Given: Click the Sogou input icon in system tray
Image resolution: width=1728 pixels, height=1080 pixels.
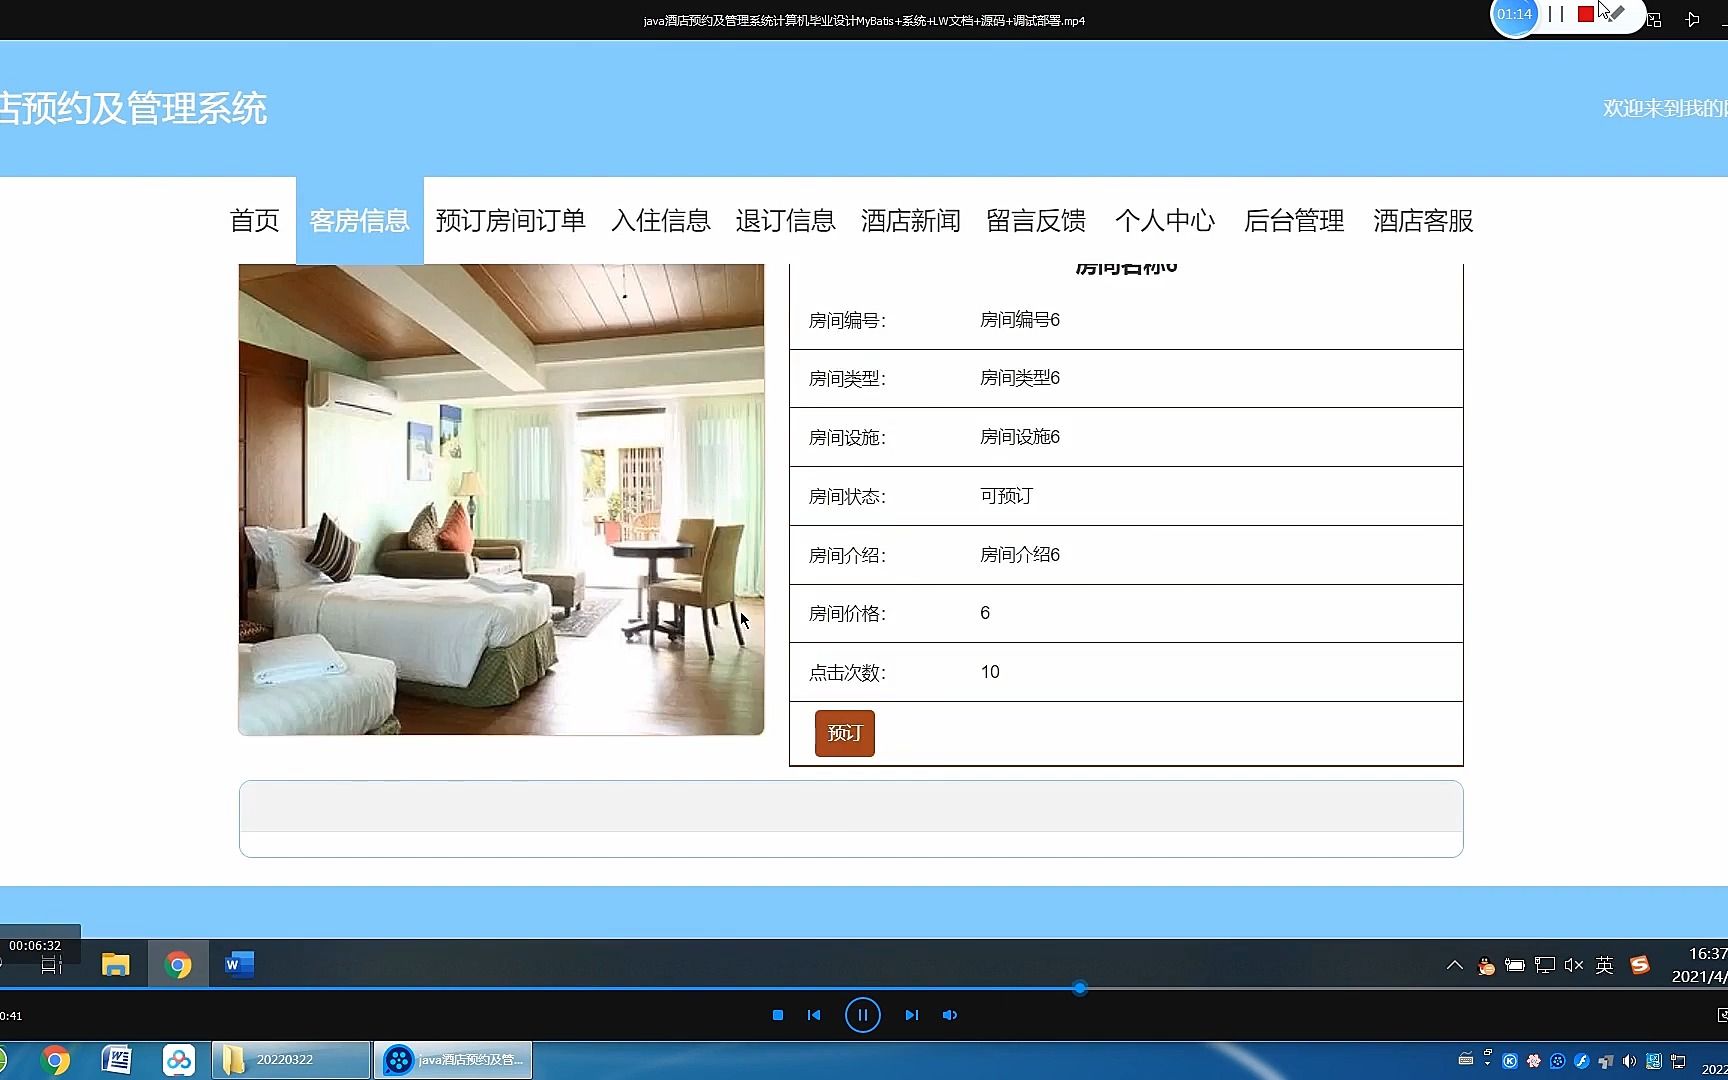Looking at the screenshot, I should [x=1640, y=965].
